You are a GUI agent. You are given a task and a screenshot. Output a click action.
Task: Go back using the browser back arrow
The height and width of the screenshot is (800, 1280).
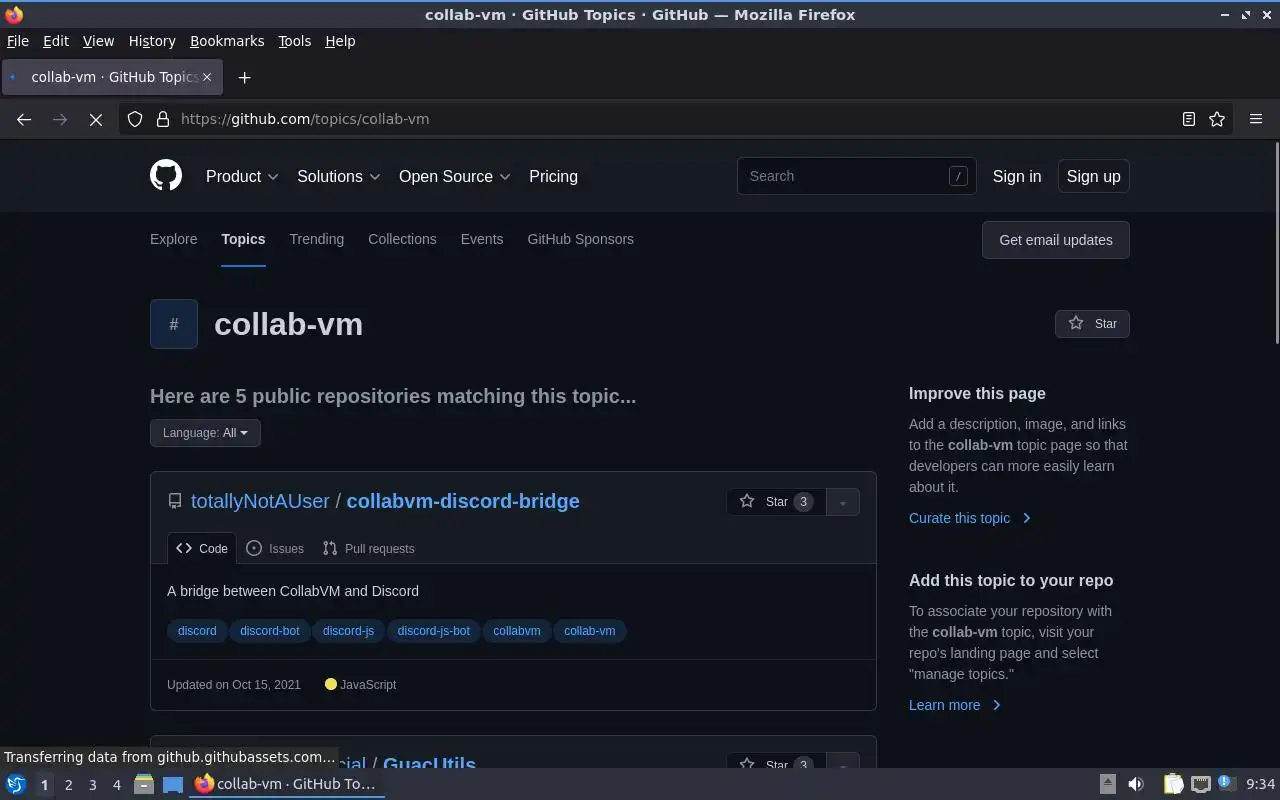pos(24,119)
